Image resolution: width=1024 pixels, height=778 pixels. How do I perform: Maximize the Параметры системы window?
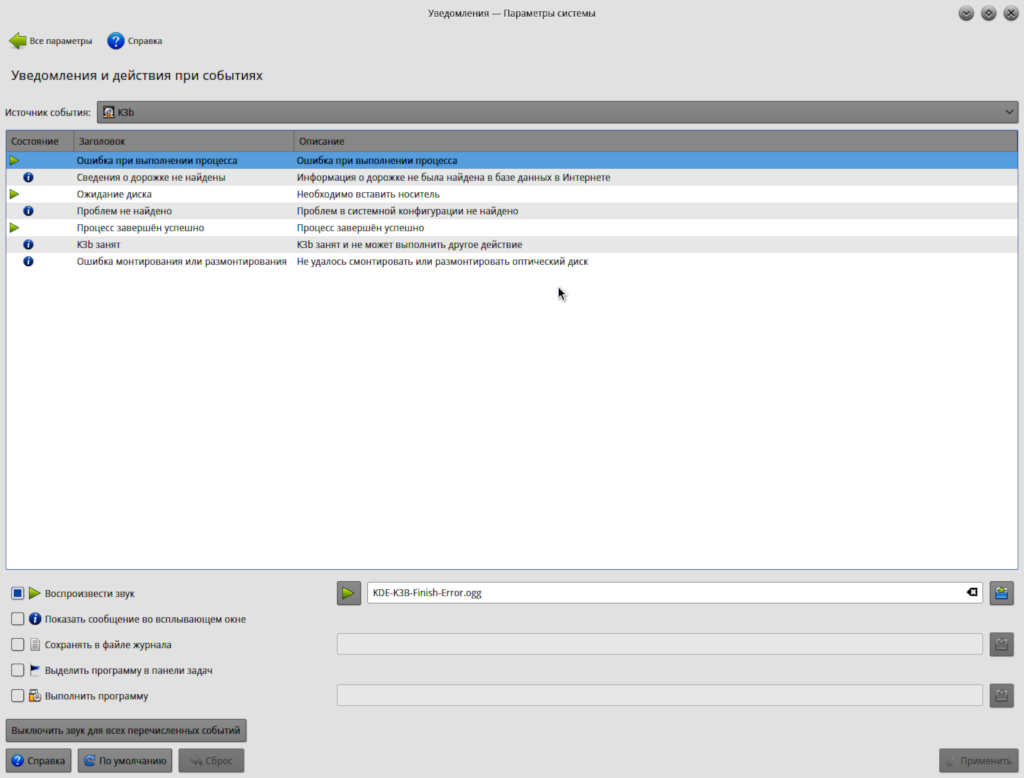[x=988, y=13]
